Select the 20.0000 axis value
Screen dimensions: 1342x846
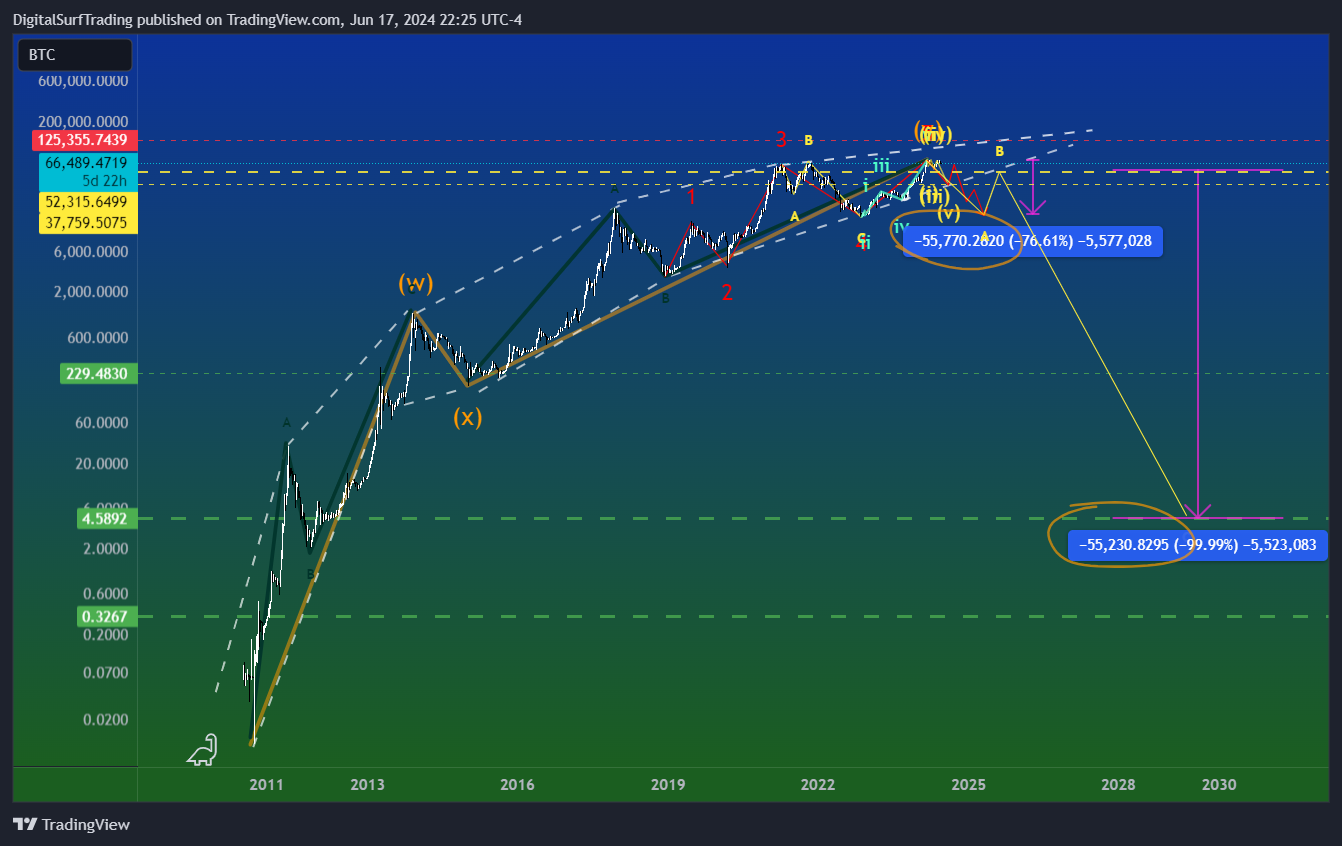[x=101, y=464]
